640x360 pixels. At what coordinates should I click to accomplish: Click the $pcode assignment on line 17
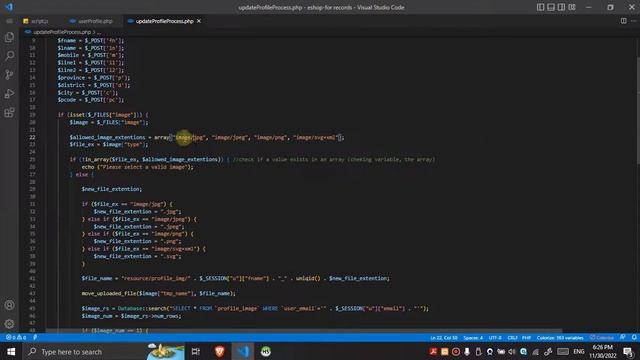pyautogui.click(x=90, y=100)
